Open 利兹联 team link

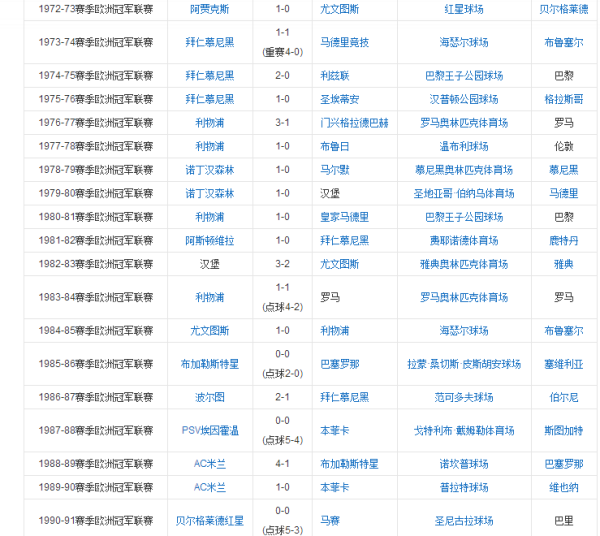335,76
